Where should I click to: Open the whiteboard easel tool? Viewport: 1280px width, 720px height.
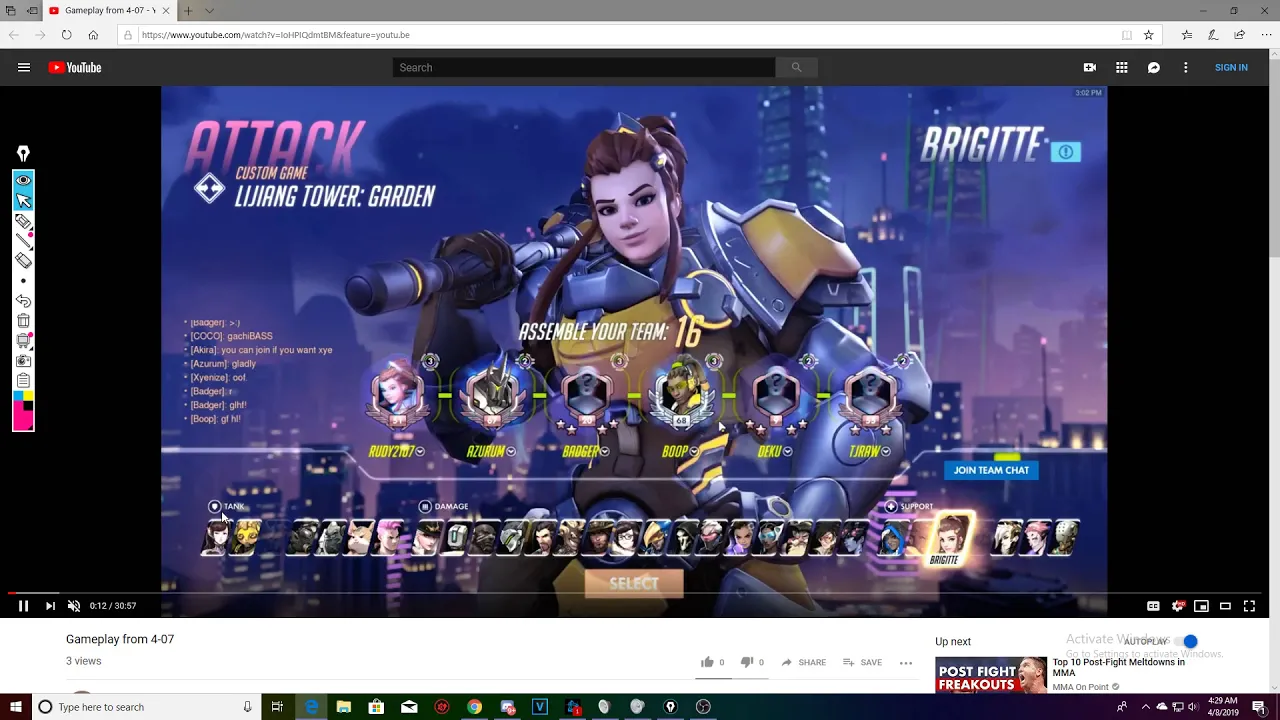[x=23, y=341]
